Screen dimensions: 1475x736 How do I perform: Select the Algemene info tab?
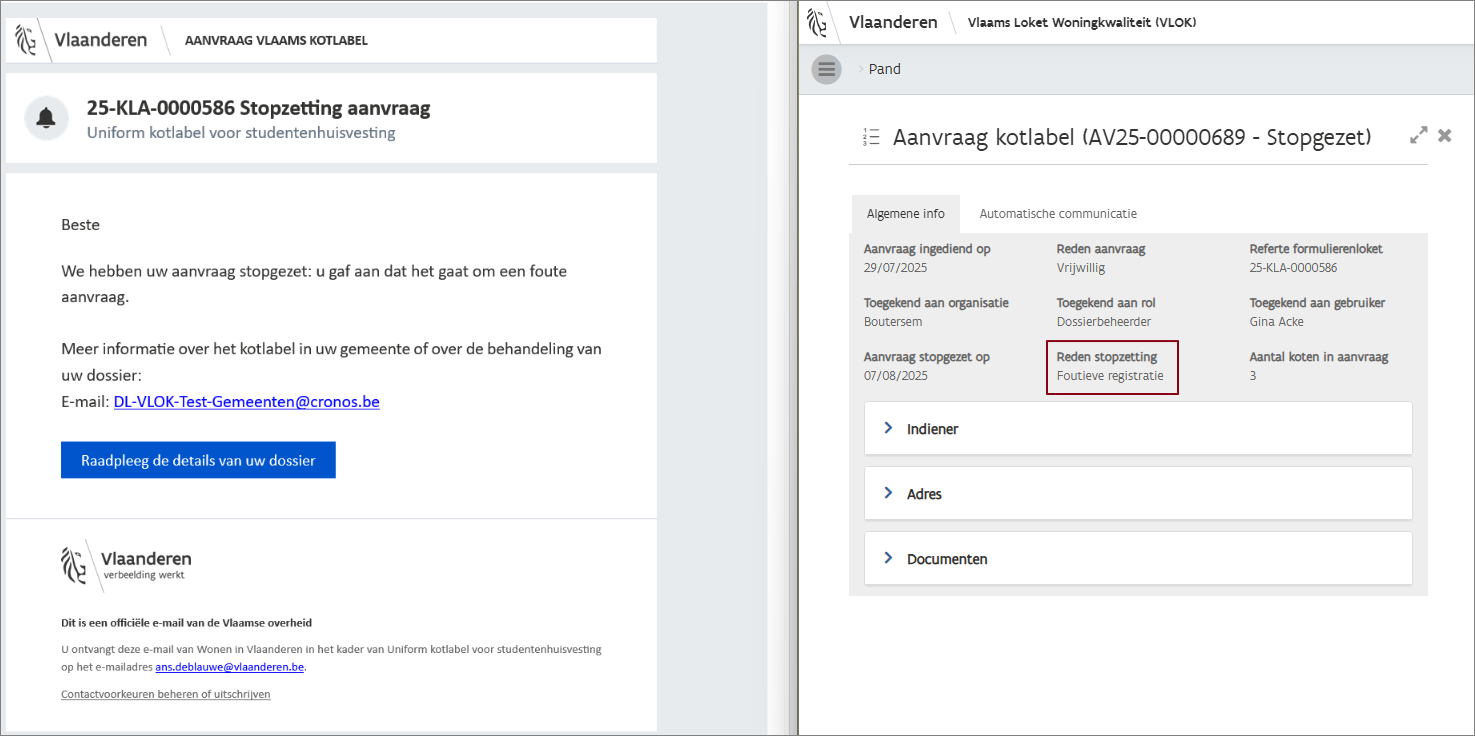(905, 214)
